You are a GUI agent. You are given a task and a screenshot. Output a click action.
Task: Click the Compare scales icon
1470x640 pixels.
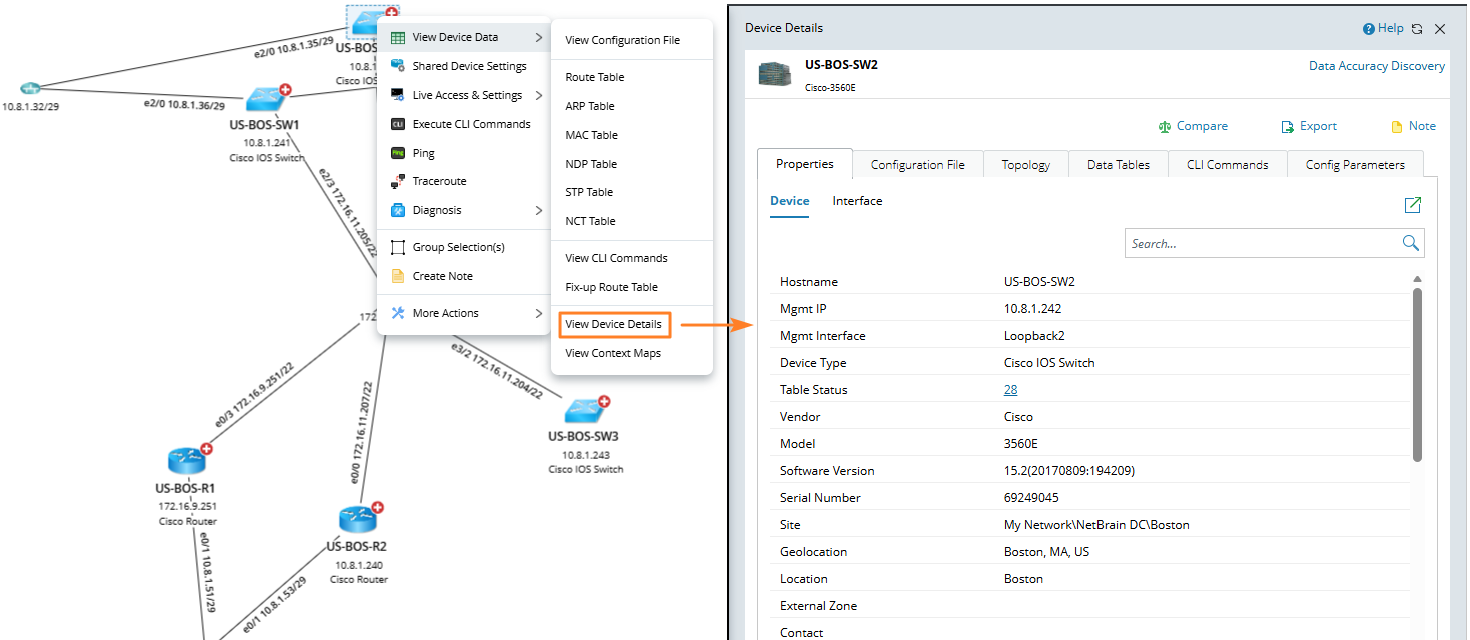point(1164,127)
